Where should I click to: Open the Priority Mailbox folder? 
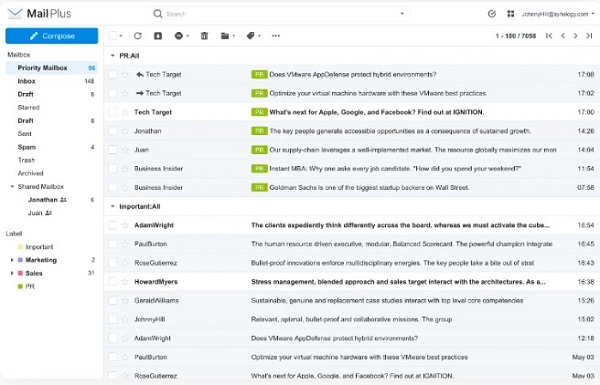(52, 68)
